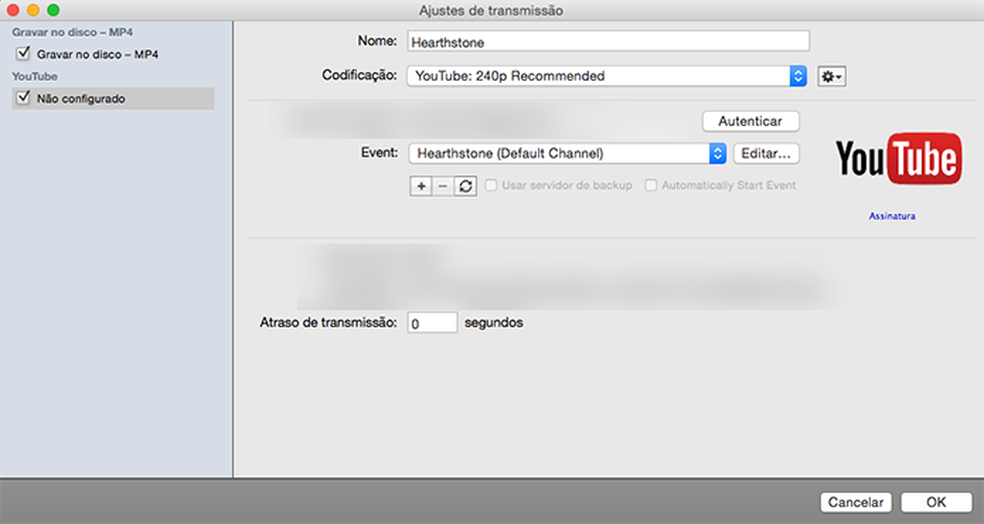Toggle the Gravar no disco – MP4 checkbox

pos(23,53)
